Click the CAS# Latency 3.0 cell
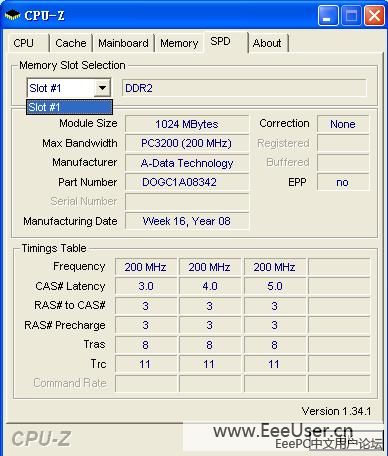 click(x=146, y=286)
